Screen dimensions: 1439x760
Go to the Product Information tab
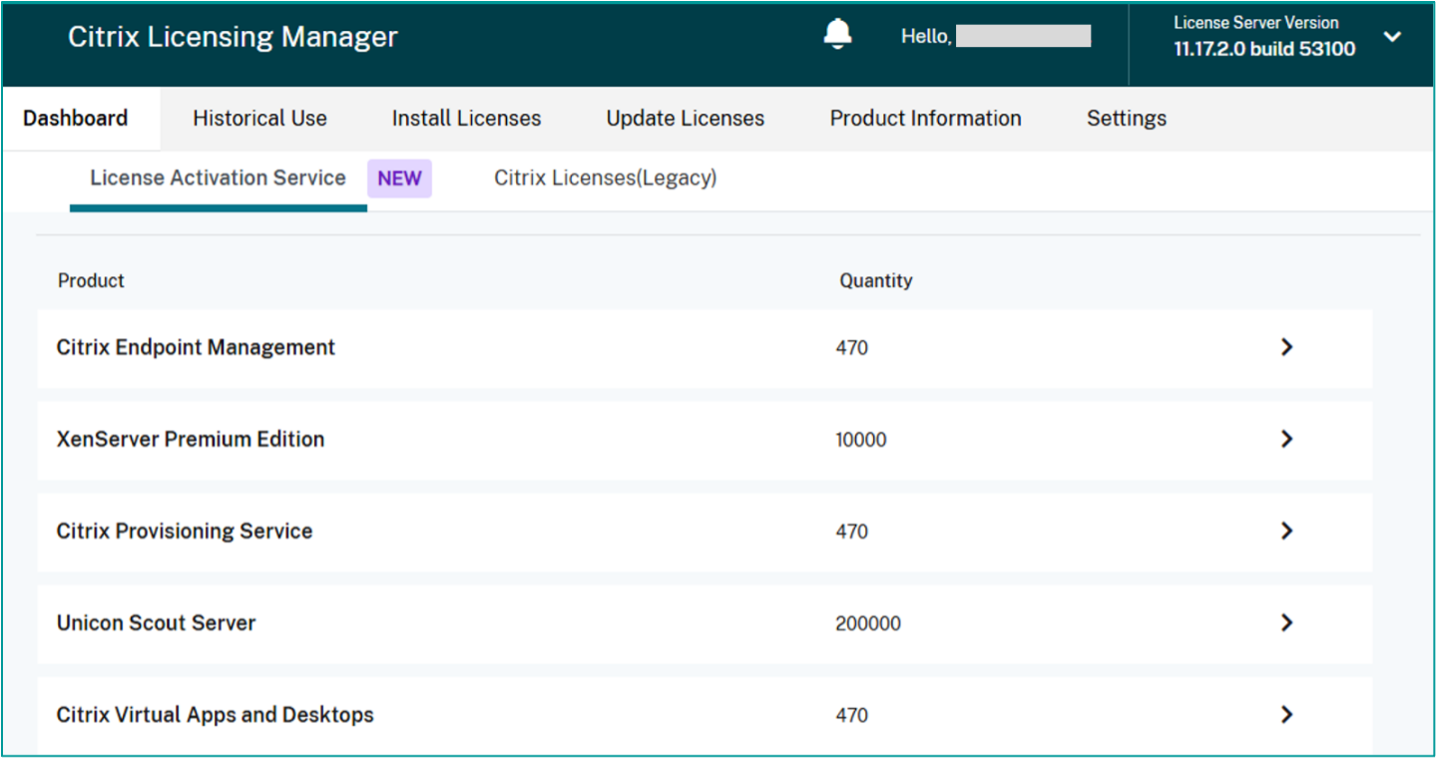point(925,118)
